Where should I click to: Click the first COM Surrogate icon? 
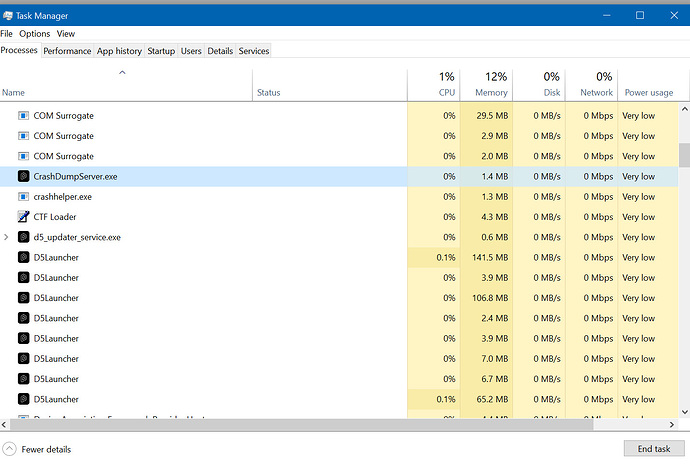(24, 116)
